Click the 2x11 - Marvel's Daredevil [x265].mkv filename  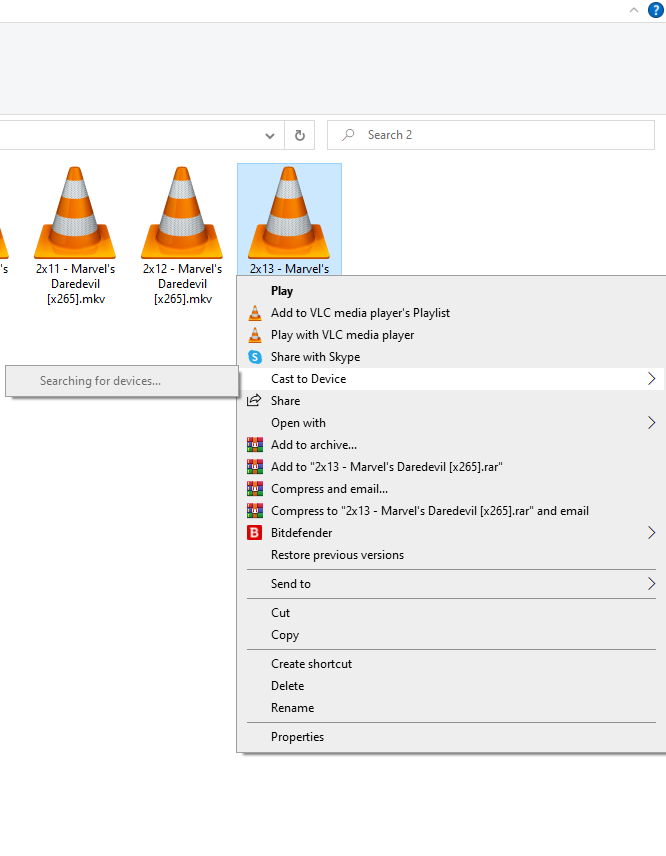click(x=75, y=284)
